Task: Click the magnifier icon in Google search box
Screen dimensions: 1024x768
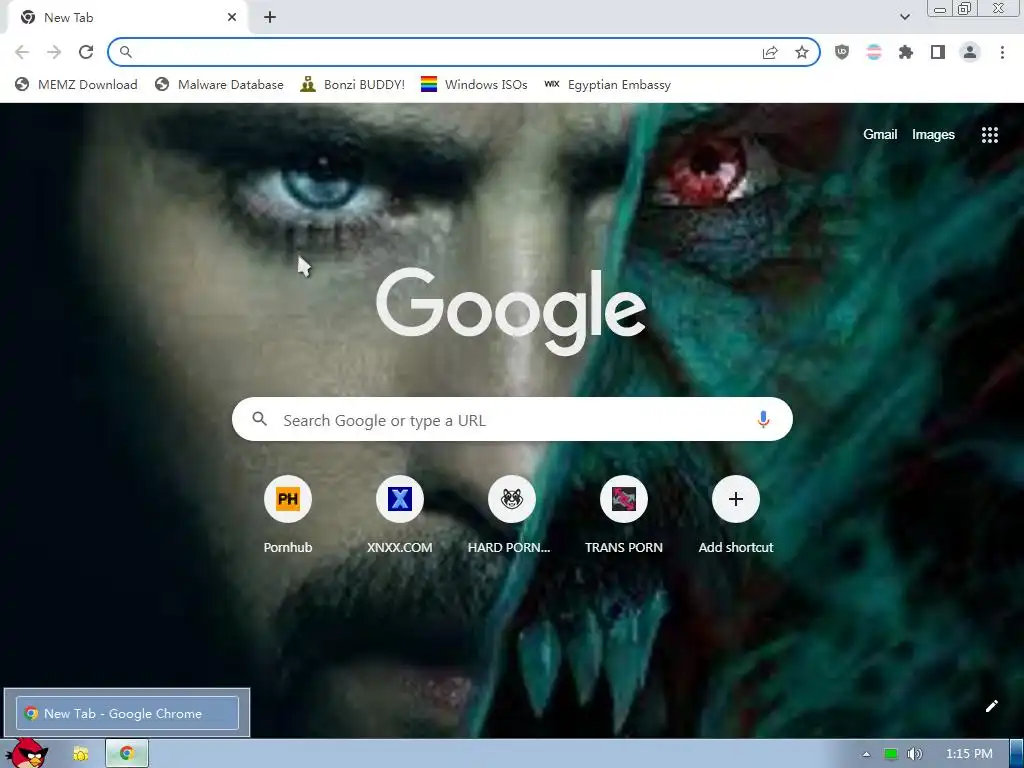Action: pos(259,419)
